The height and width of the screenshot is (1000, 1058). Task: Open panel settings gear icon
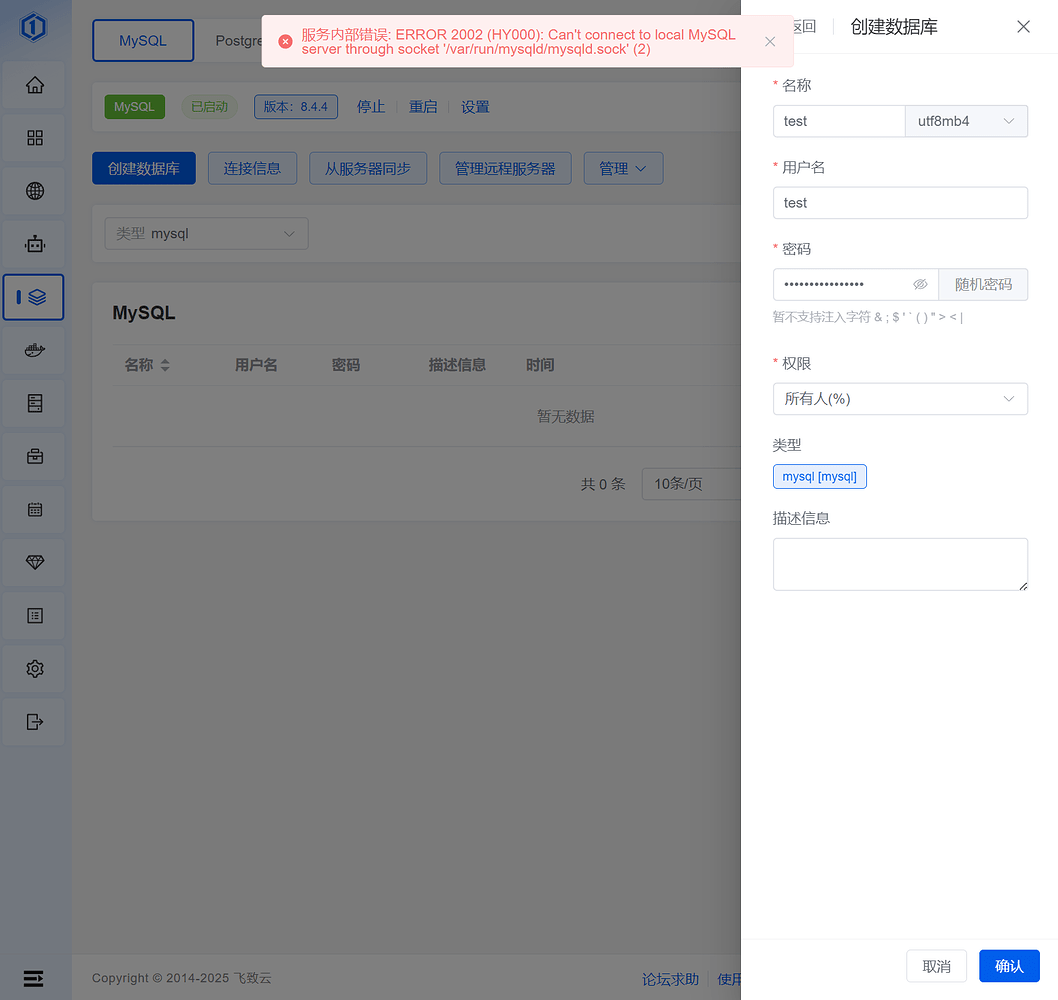coord(33,668)
